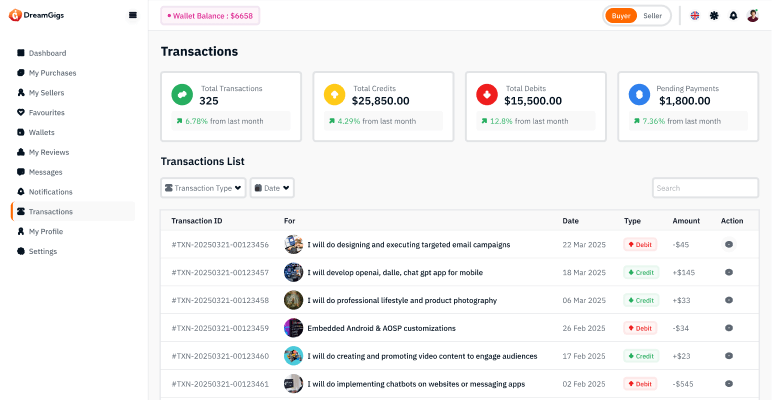Image resolution: width=772 pixels, height=400 pixels.
Task: Click the sidebar collapse hamburger icon
Action: coord(133,15)
